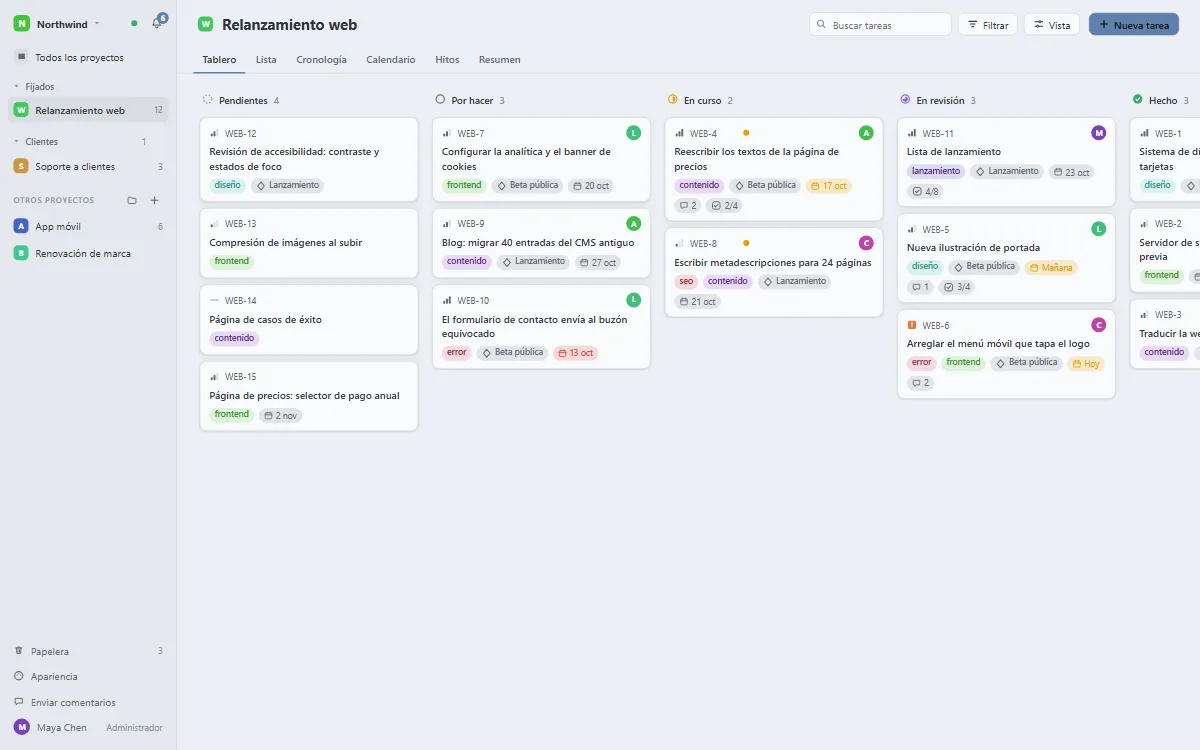The width and height of the screenshot is (1200, 750).
Task: Open the Filtrar options
Action: tap(987, 25)
